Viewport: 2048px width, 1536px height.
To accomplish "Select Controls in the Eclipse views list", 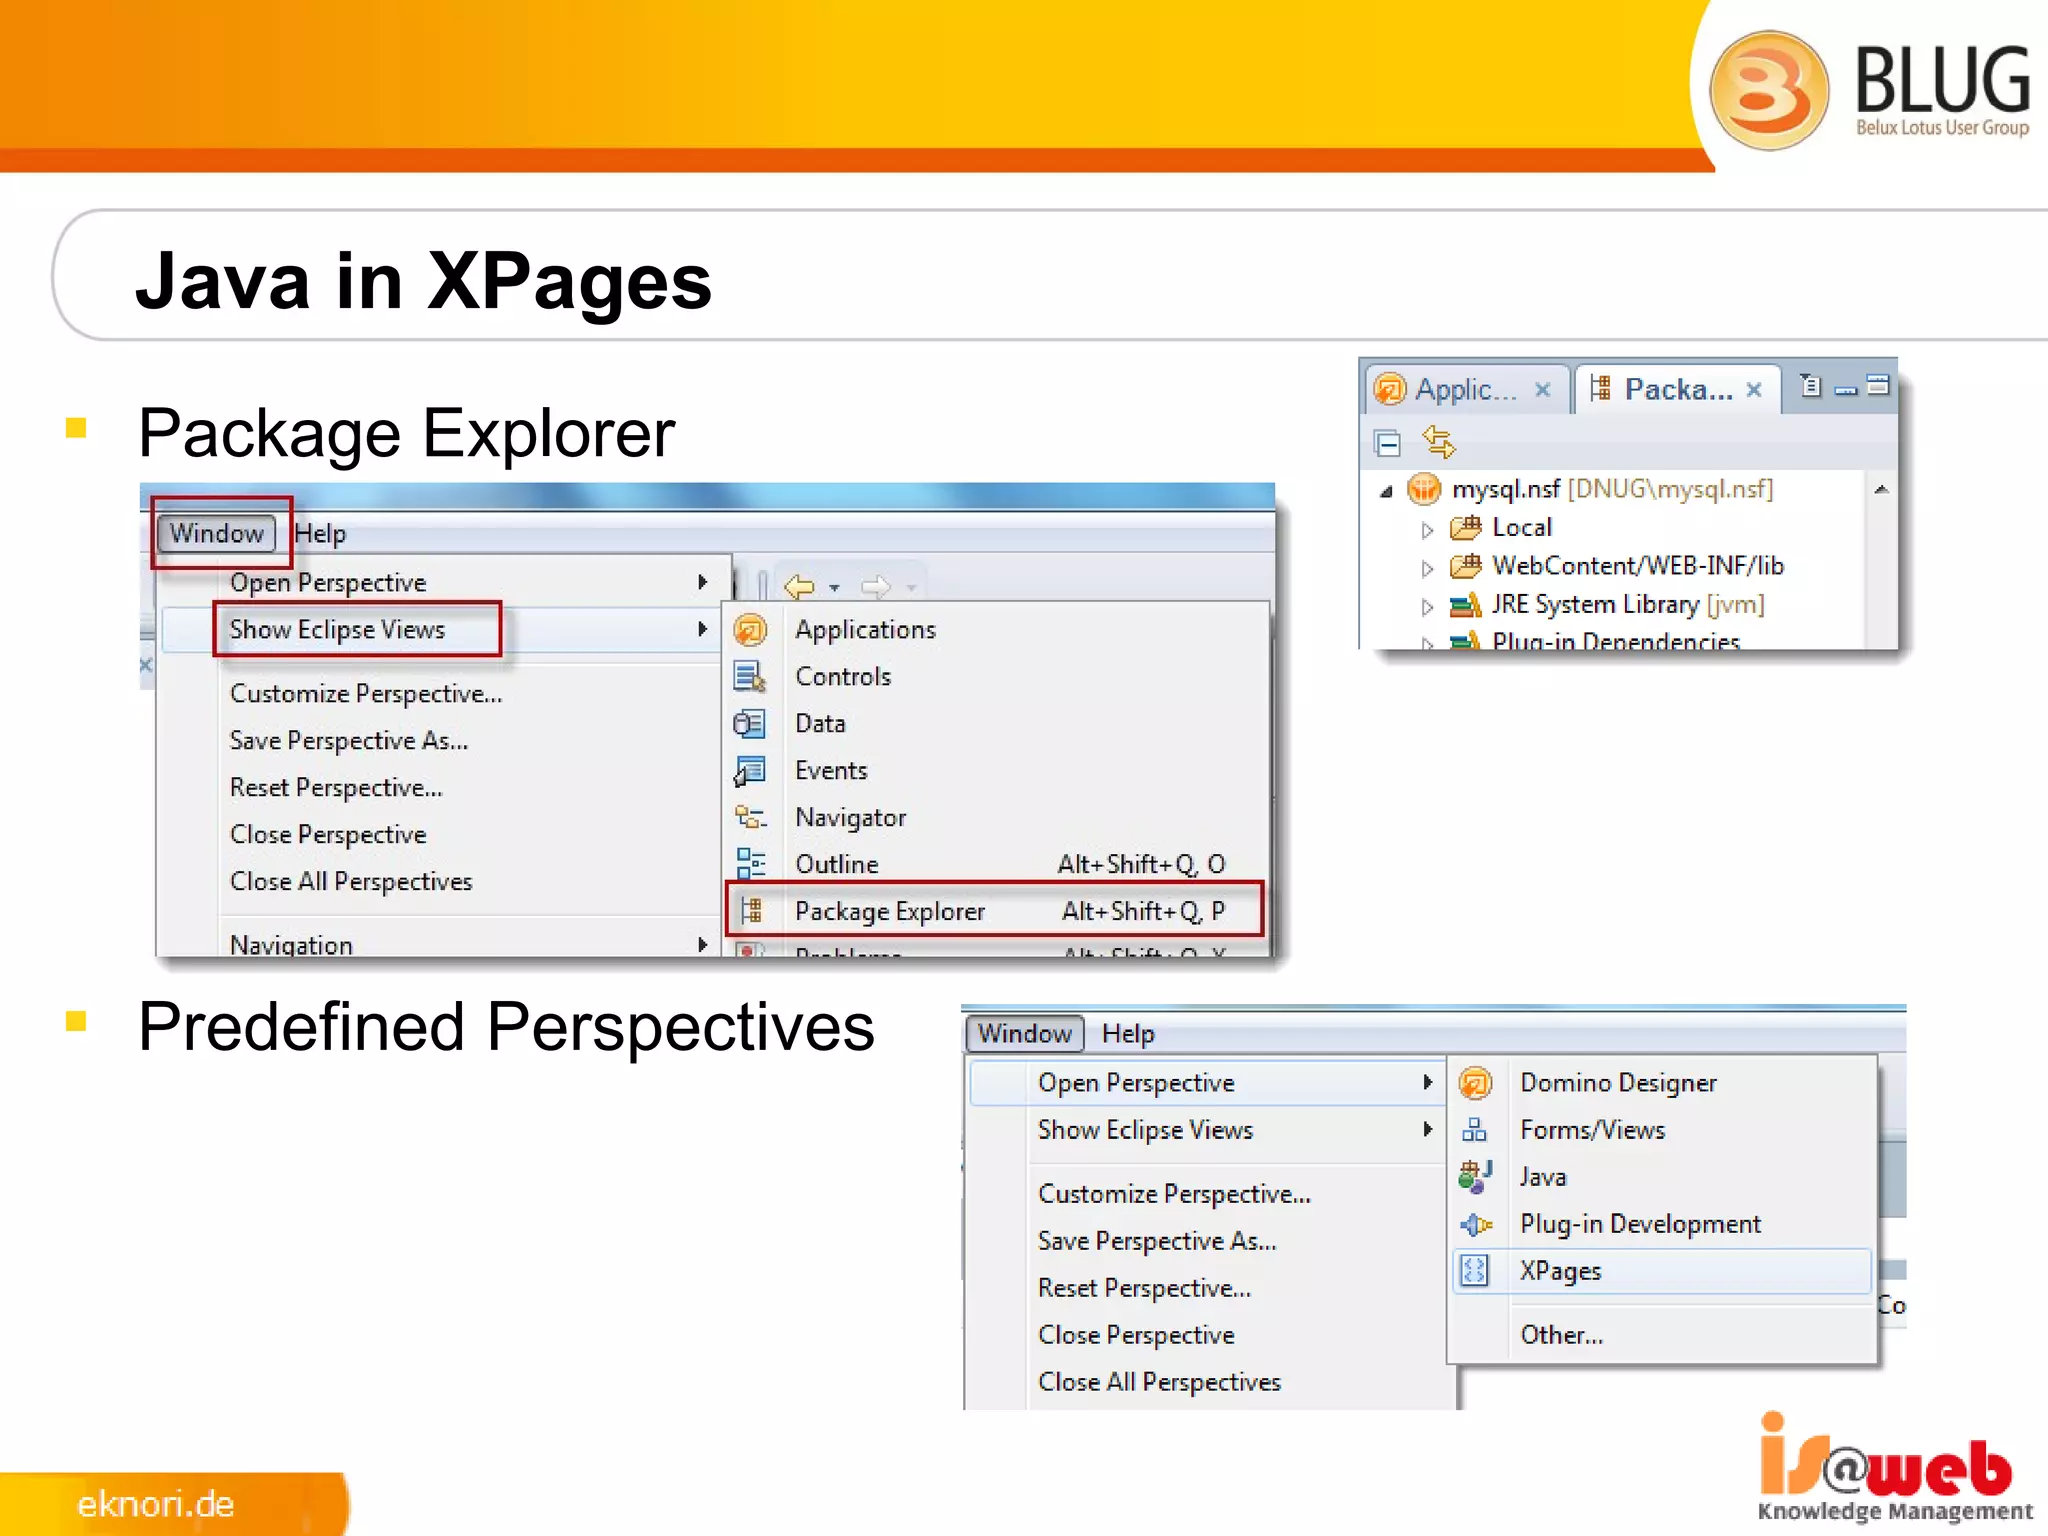I will pyautogui.click(x=843, y=677).
